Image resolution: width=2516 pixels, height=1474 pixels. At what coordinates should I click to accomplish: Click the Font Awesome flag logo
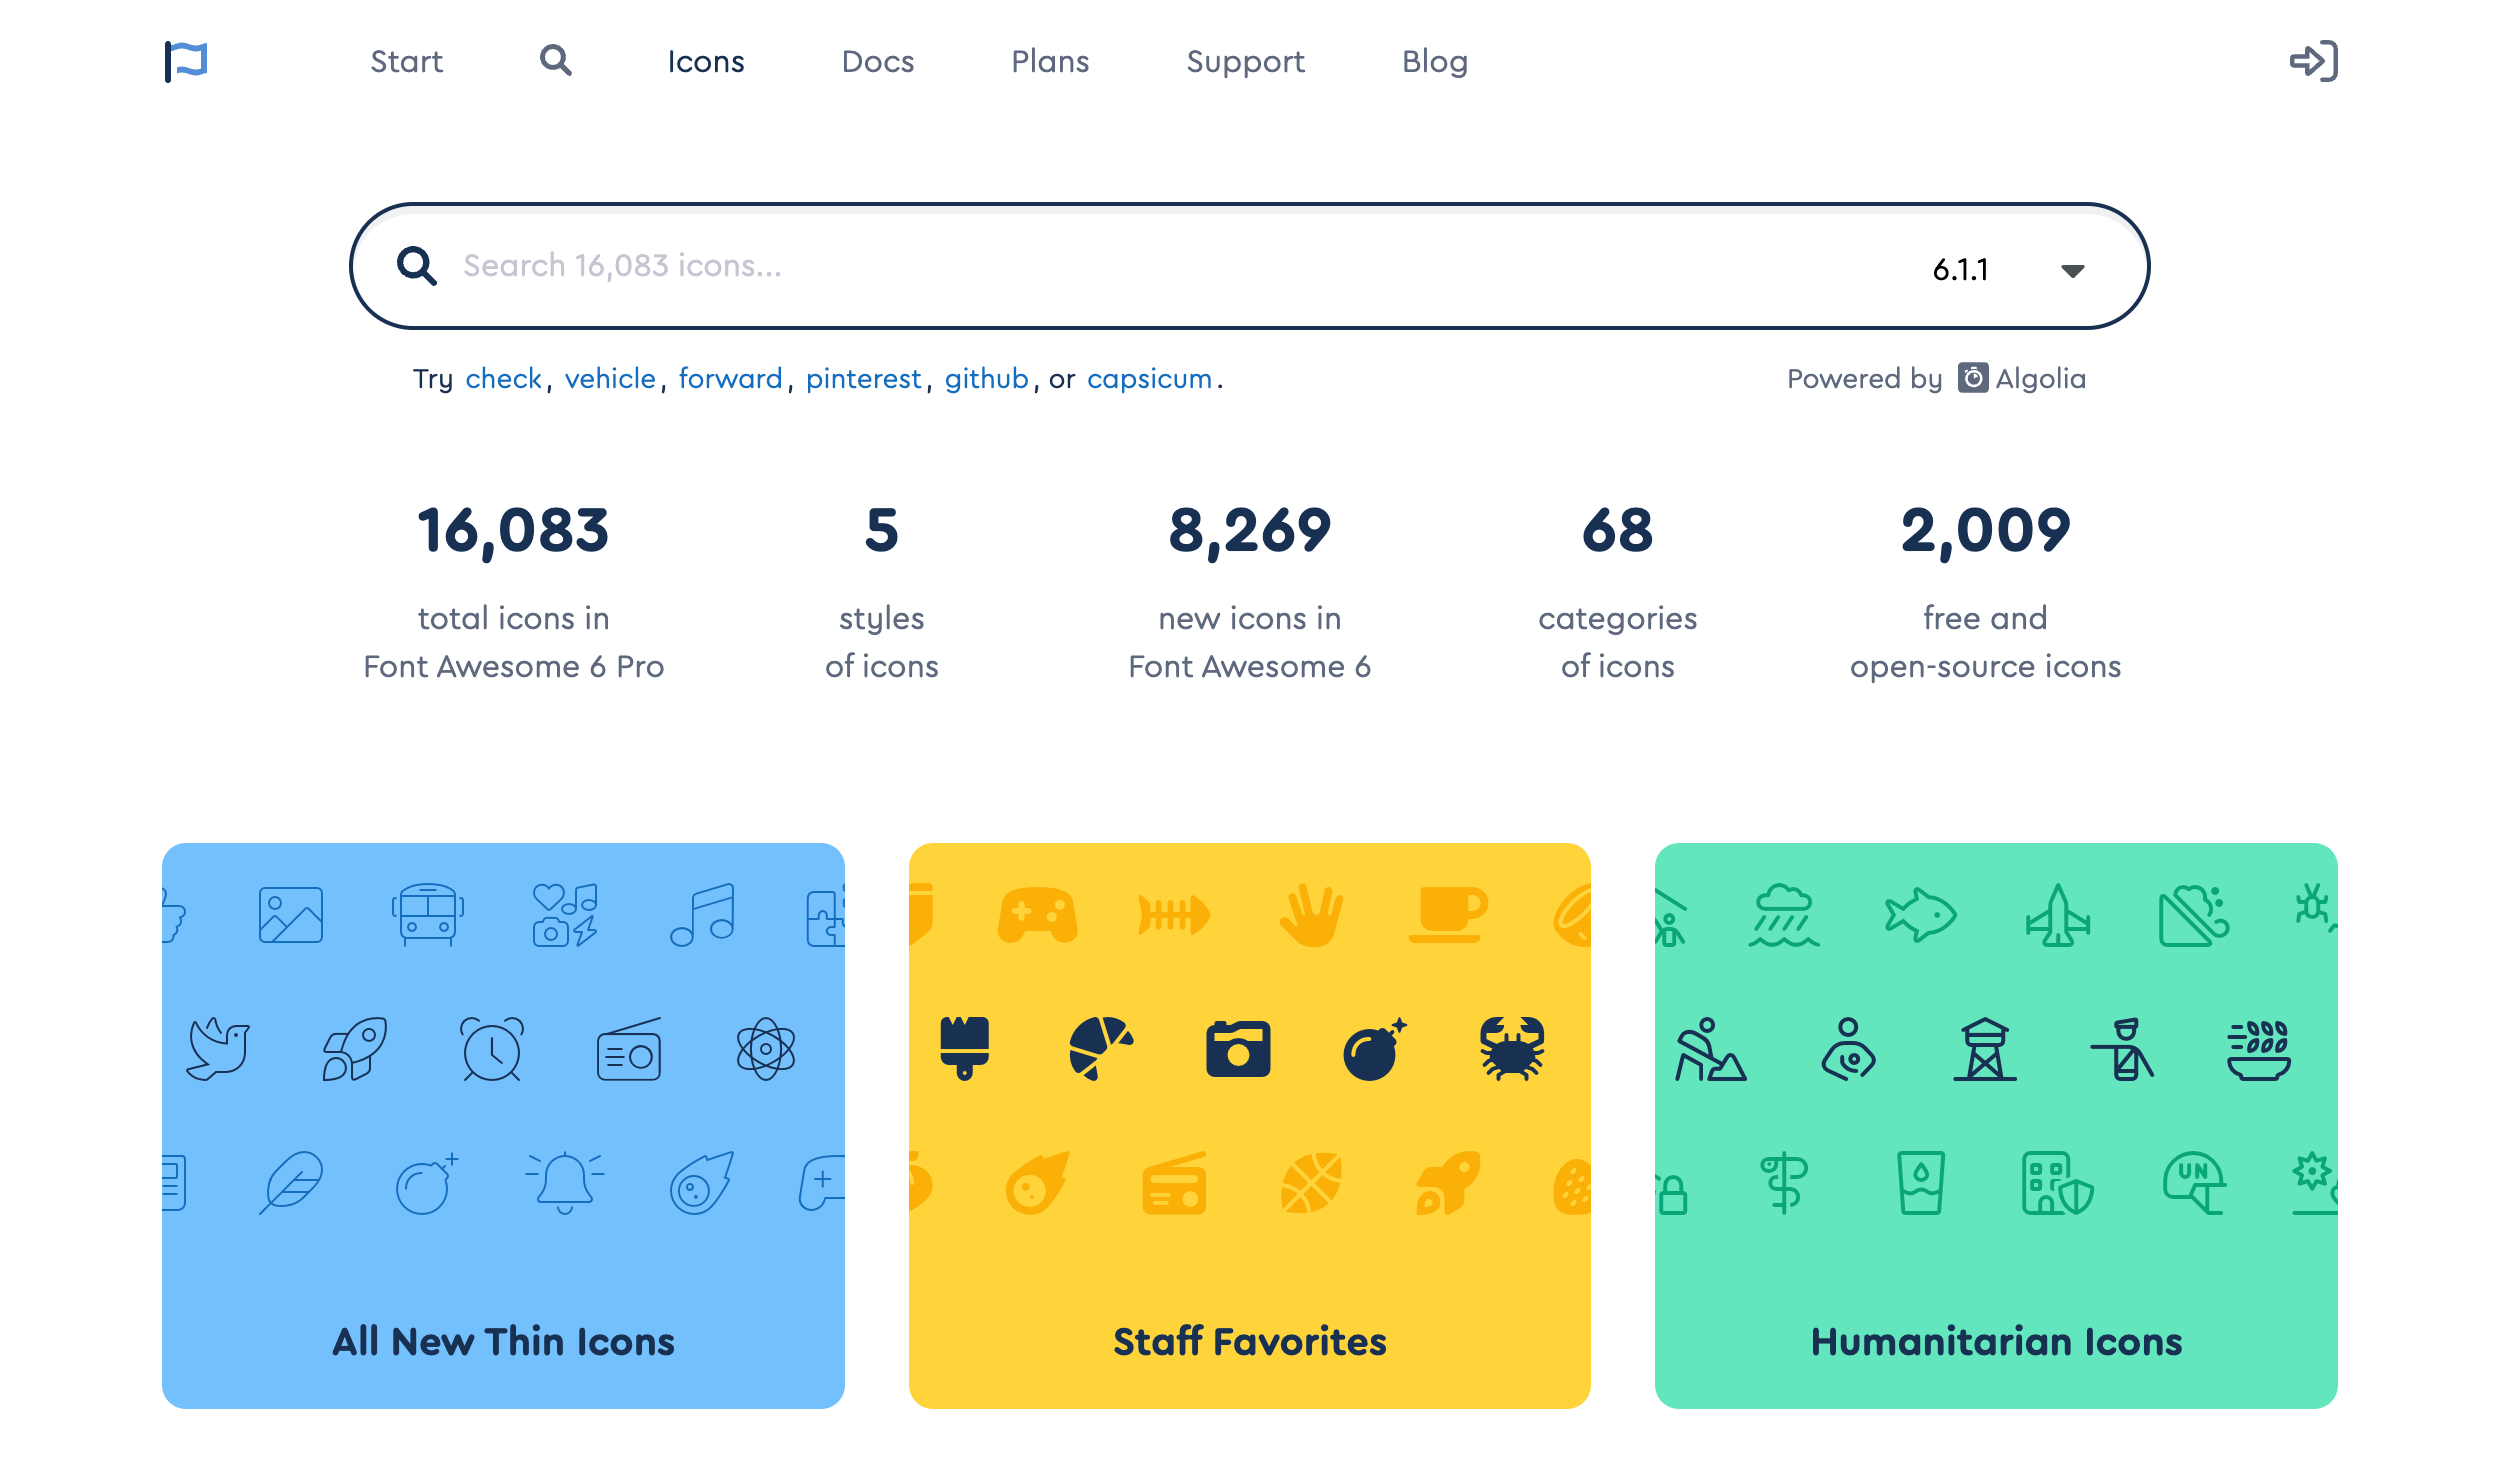pyautogui.click(x=186, y=61)
